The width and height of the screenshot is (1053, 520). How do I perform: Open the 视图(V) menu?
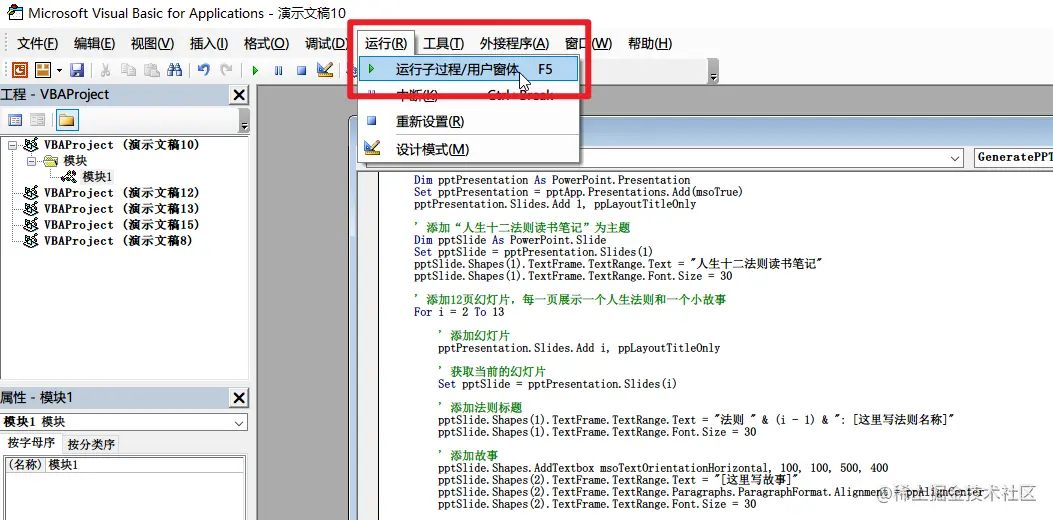(x=152, y=44)
